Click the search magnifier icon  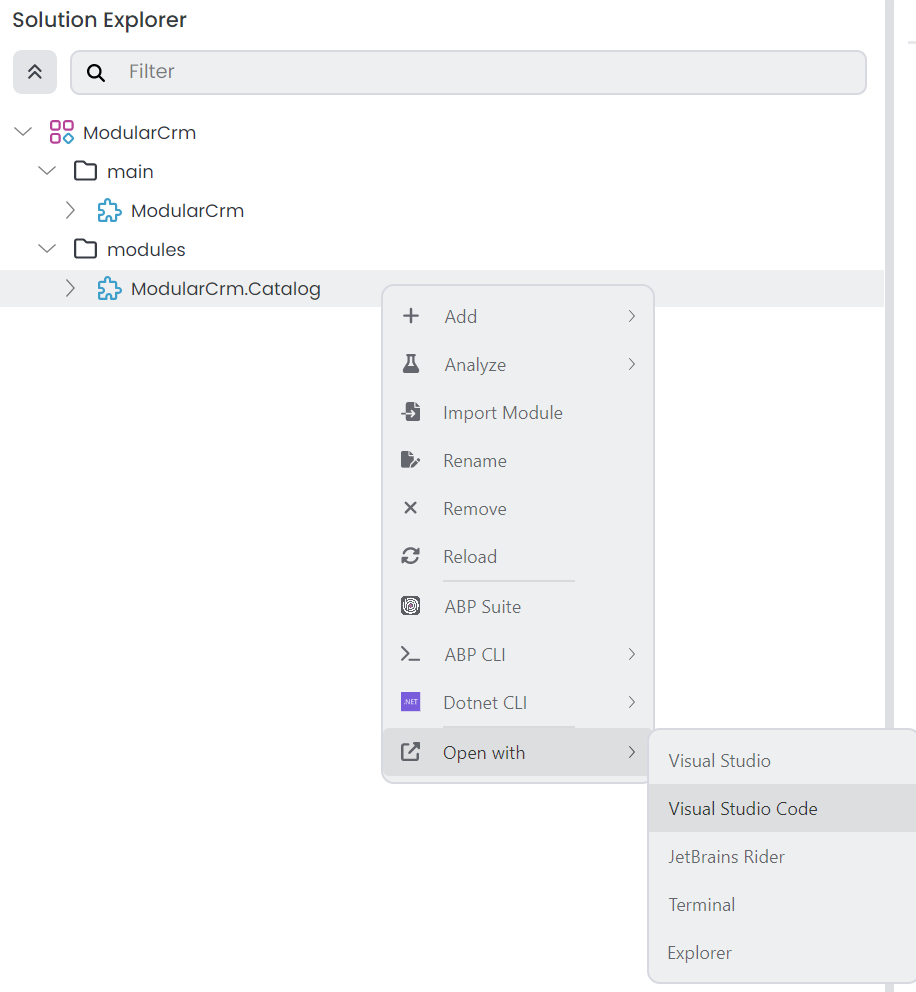pyautogui.click(x=96, y=72)
